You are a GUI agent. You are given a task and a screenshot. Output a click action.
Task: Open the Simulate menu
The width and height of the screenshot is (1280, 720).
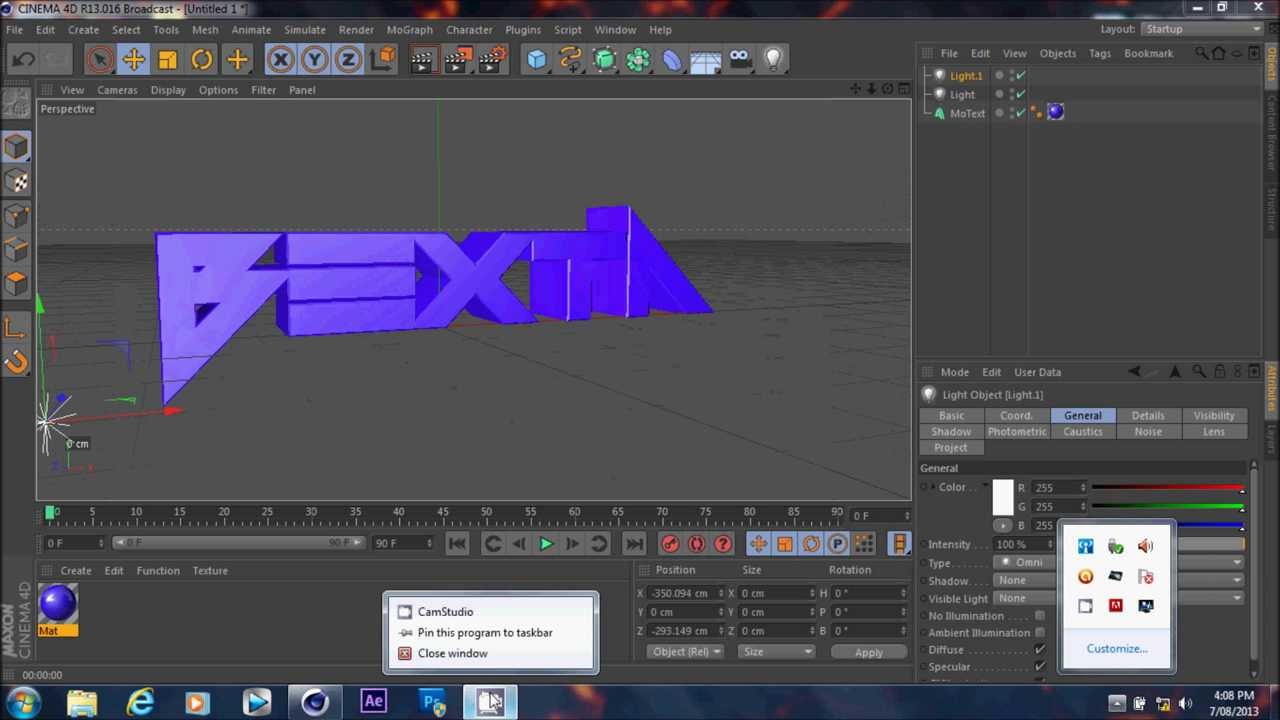click(305, 30)
